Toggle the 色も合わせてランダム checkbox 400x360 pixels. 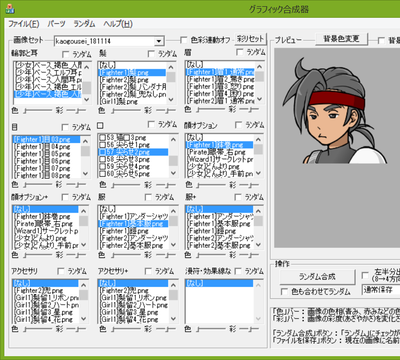click(284, 292)
